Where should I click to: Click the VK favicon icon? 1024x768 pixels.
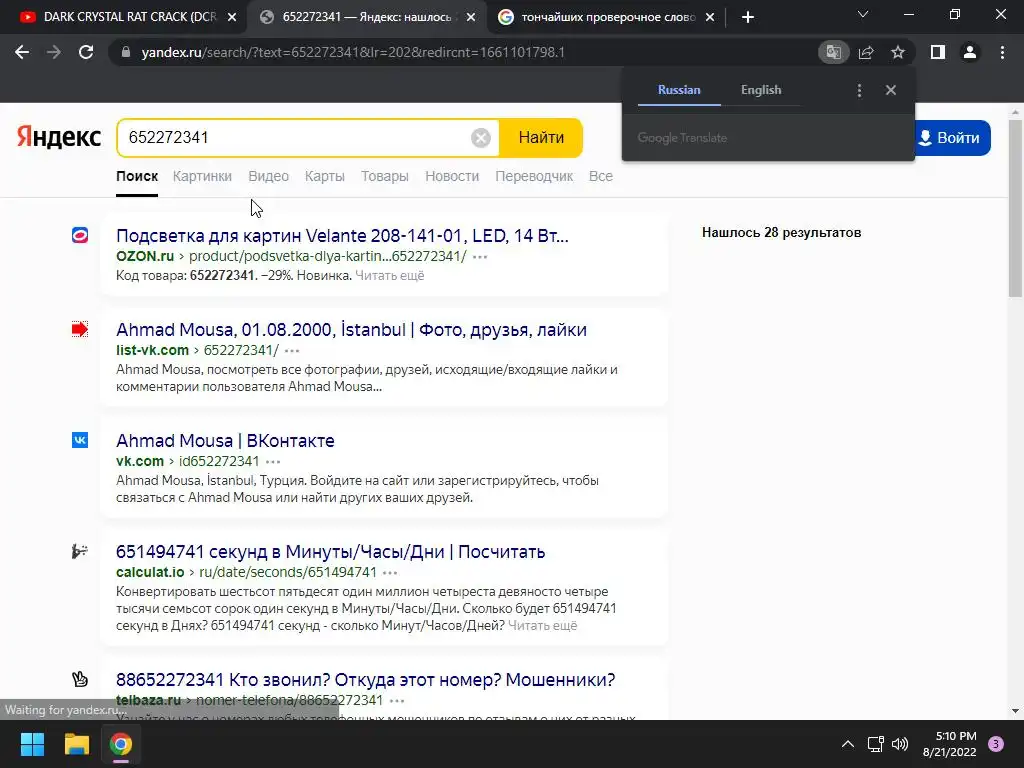pos(80,440)
